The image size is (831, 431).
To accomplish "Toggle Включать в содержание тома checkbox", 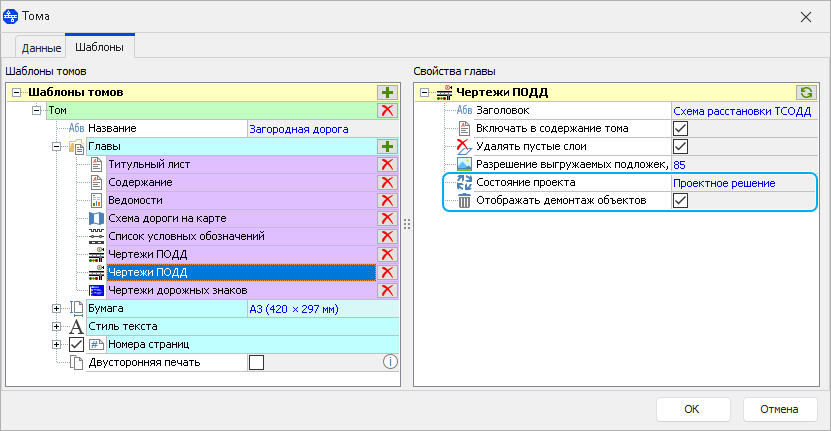I will tap(680, 128).
